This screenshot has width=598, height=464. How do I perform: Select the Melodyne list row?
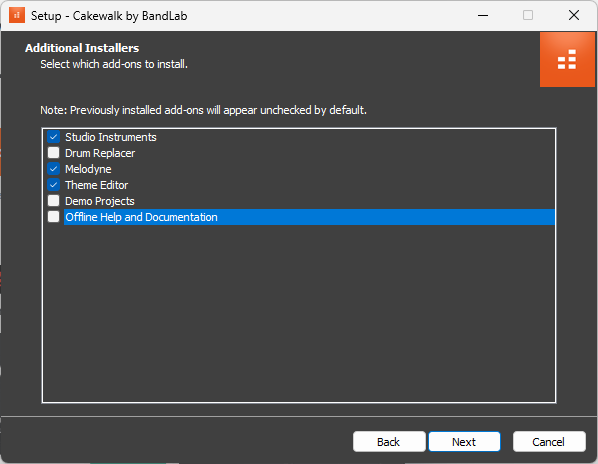[299, 169]
